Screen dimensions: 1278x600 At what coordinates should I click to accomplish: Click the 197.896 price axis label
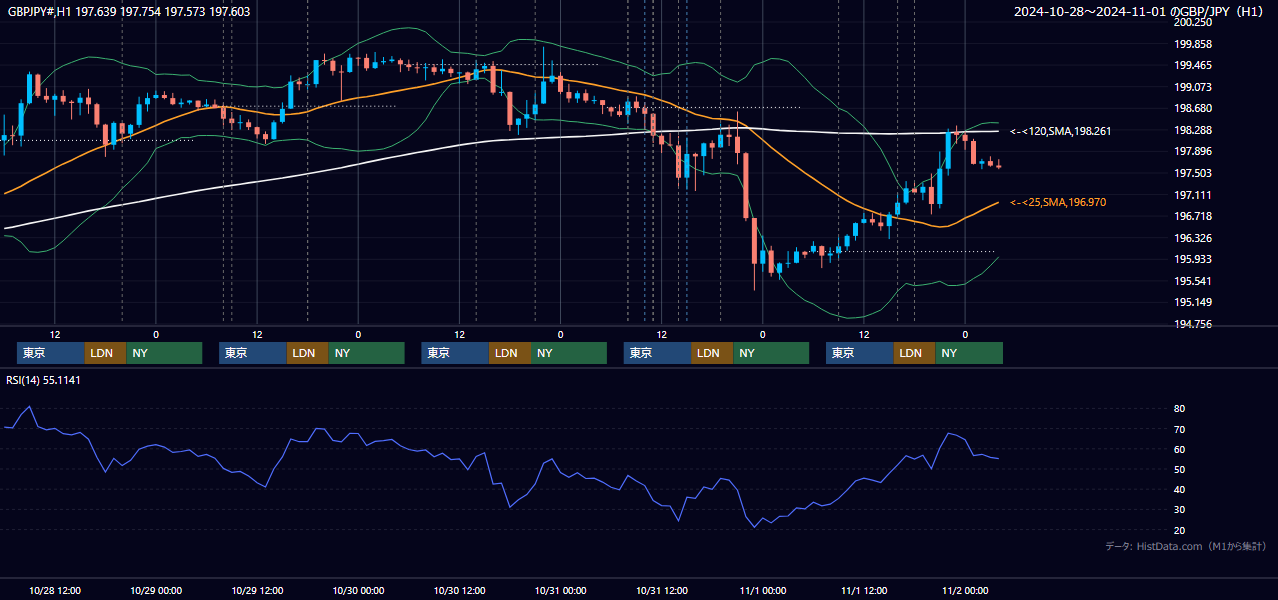click(x=1193, y=152)
